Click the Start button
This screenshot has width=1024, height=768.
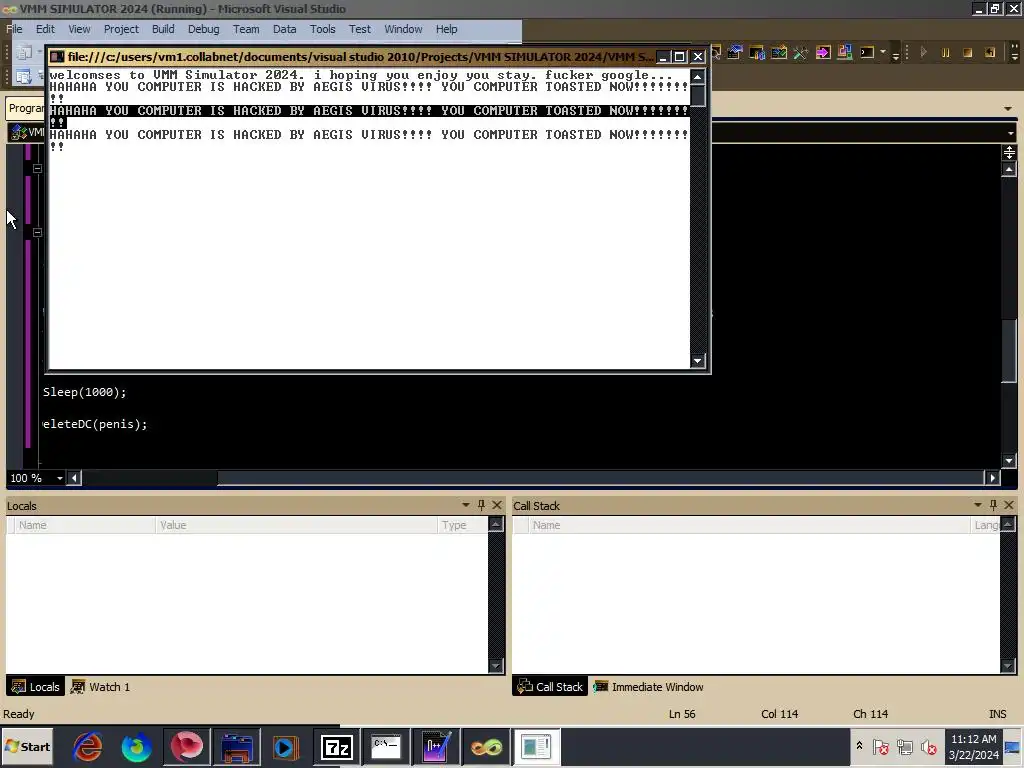pyautogui.click(x=27, y=746)
